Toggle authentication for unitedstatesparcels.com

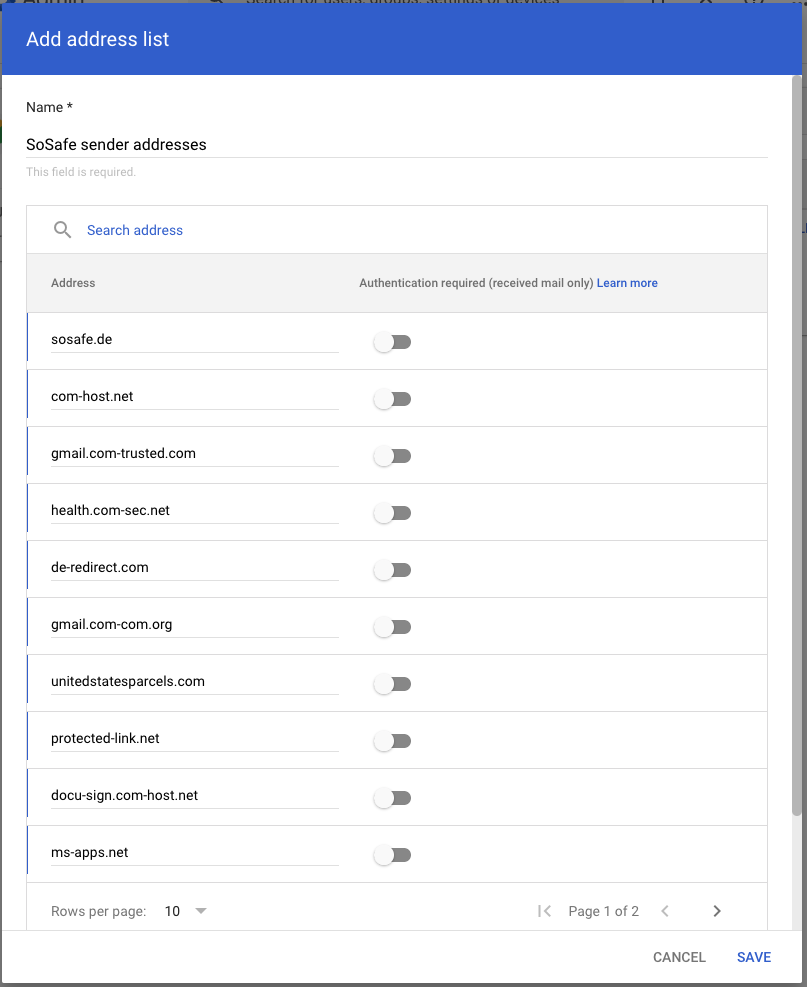pos(392,684)
